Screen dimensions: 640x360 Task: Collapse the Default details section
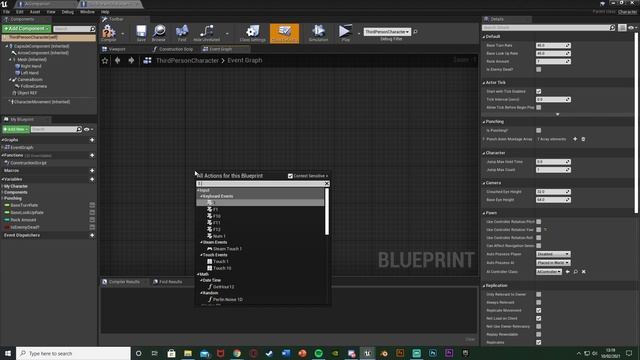(x=484, y=37)
